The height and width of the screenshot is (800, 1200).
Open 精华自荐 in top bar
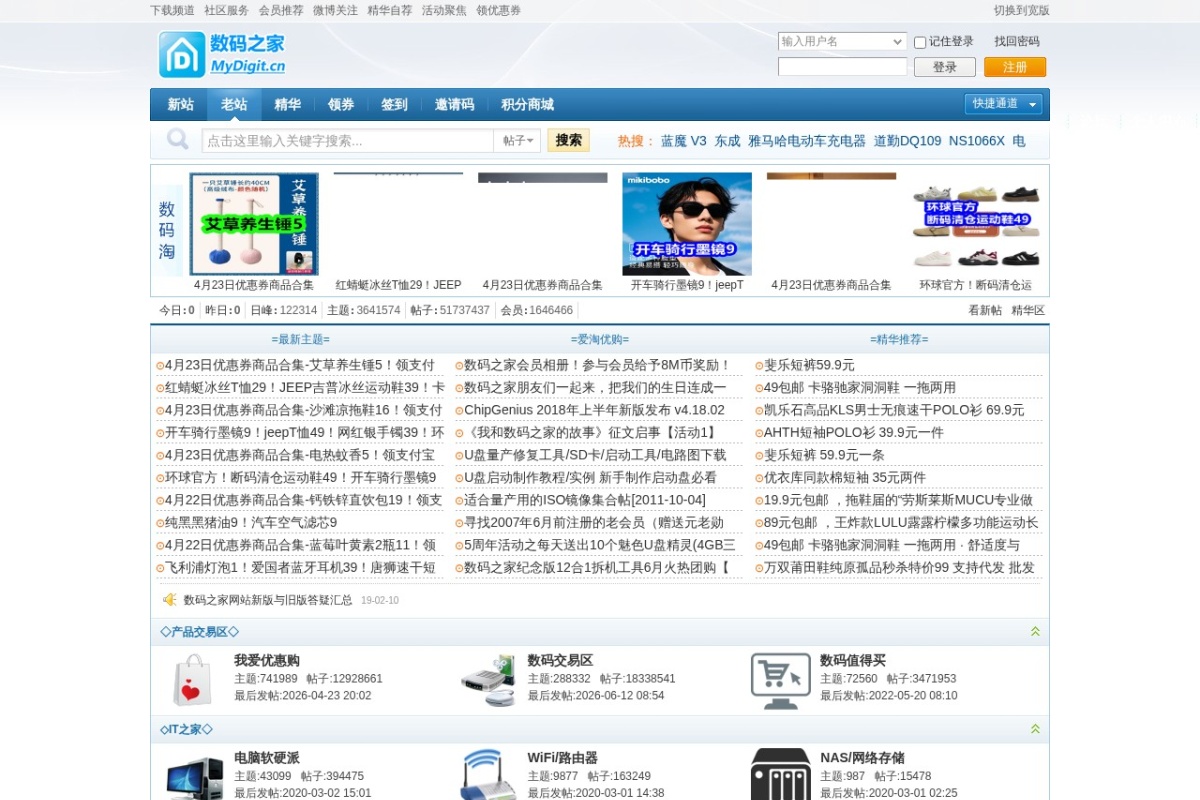tap(389, 11)
